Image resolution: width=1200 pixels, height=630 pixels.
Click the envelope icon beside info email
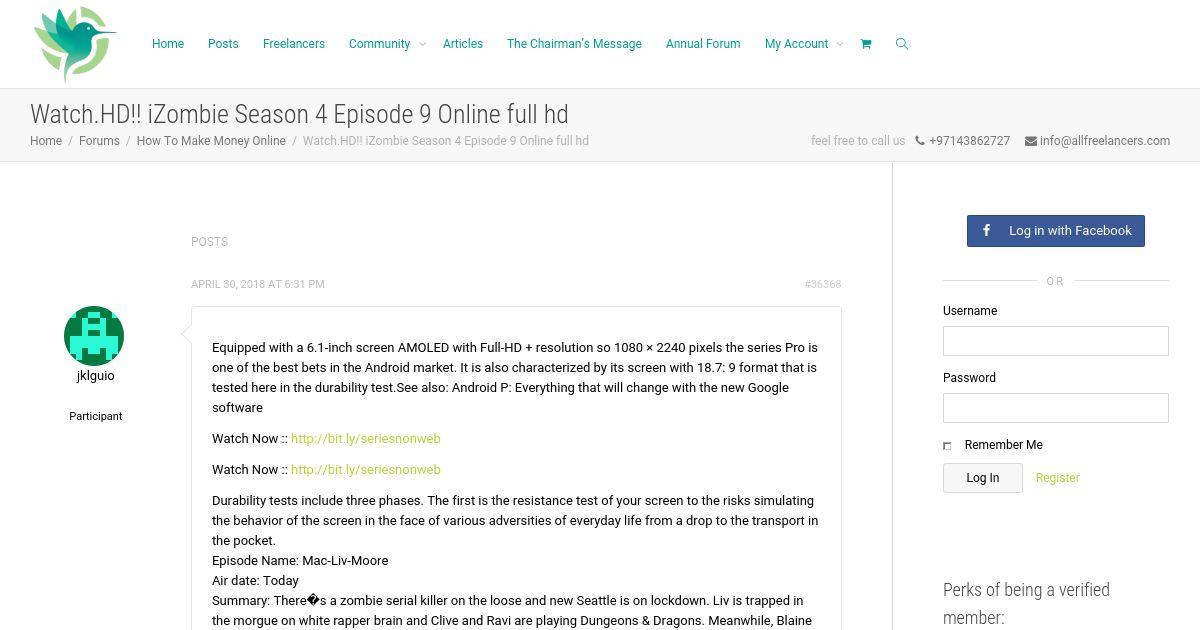pos(1031,141)
